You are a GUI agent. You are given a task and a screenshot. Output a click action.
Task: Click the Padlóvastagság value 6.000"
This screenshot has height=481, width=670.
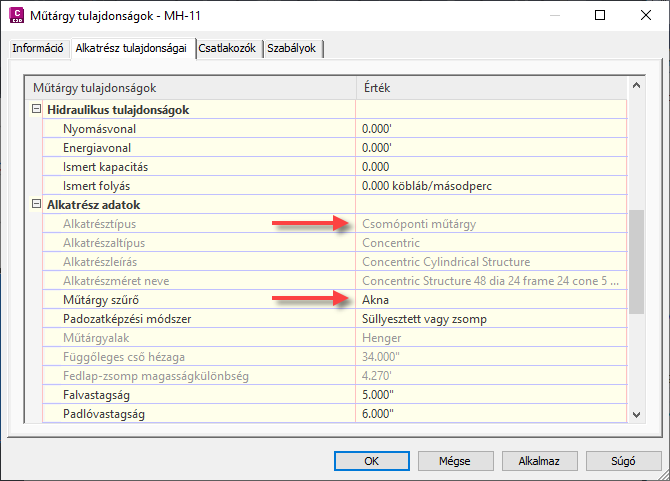(490, 414)
